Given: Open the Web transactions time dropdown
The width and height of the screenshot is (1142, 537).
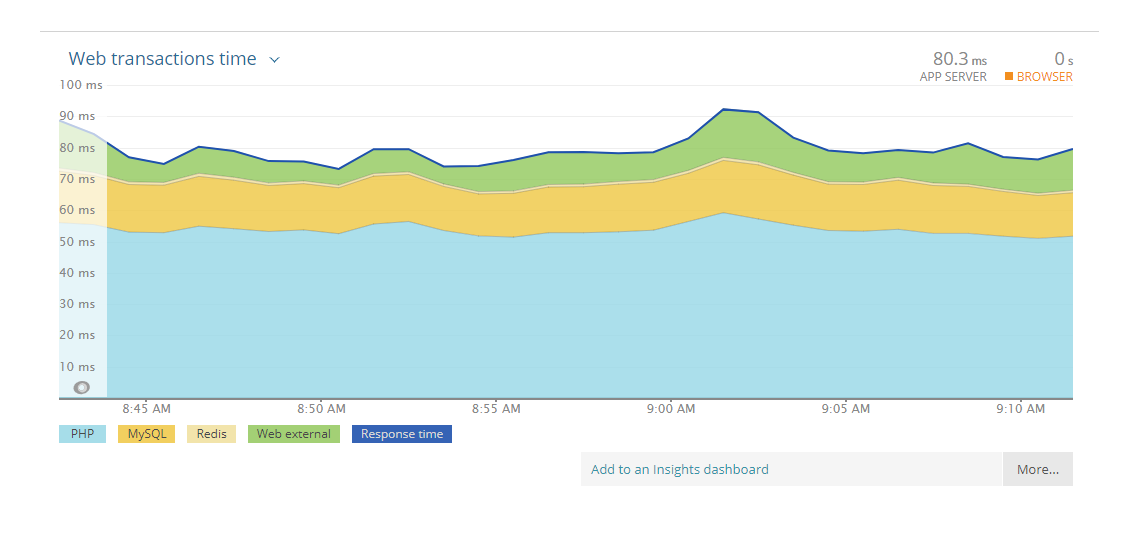Looking at the screenshot, I should pos(163,59).
